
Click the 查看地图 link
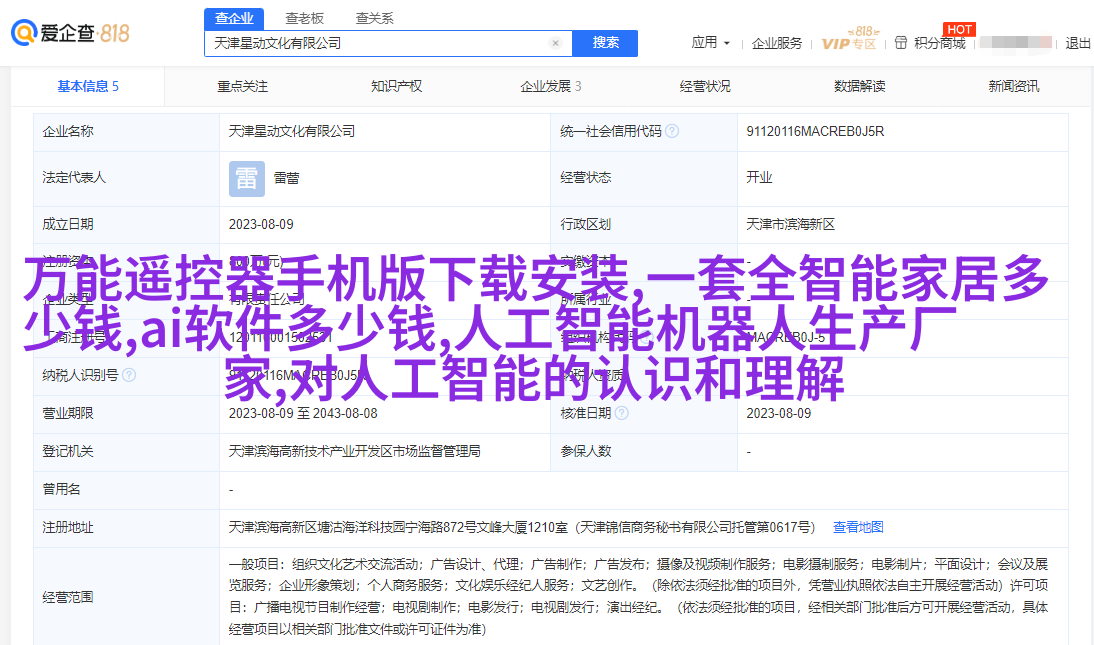point(858,528)
